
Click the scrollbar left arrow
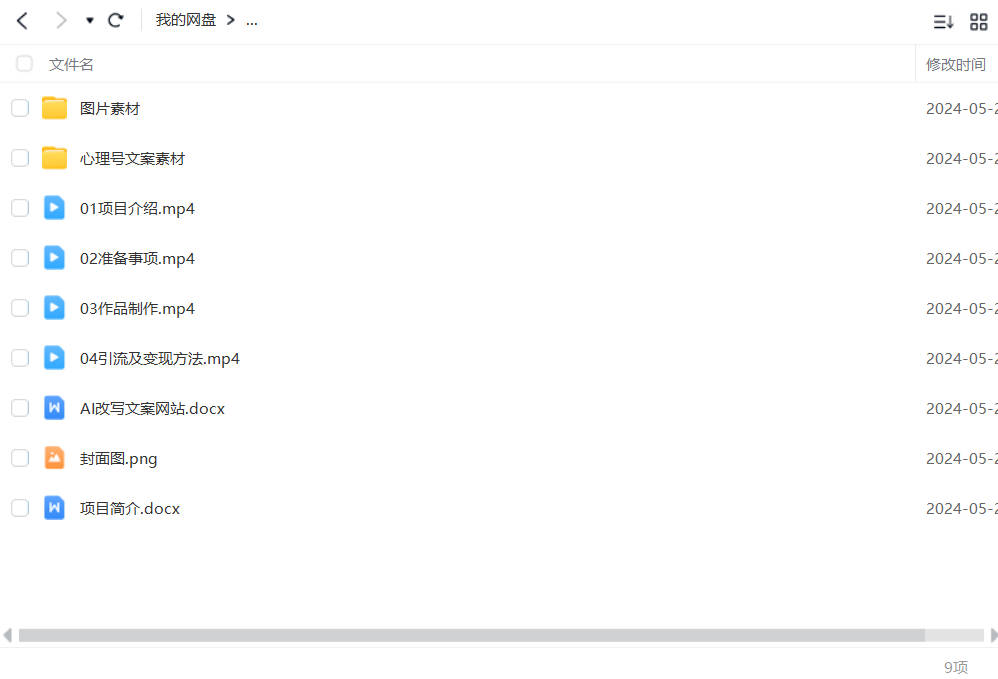coord(8,635)
